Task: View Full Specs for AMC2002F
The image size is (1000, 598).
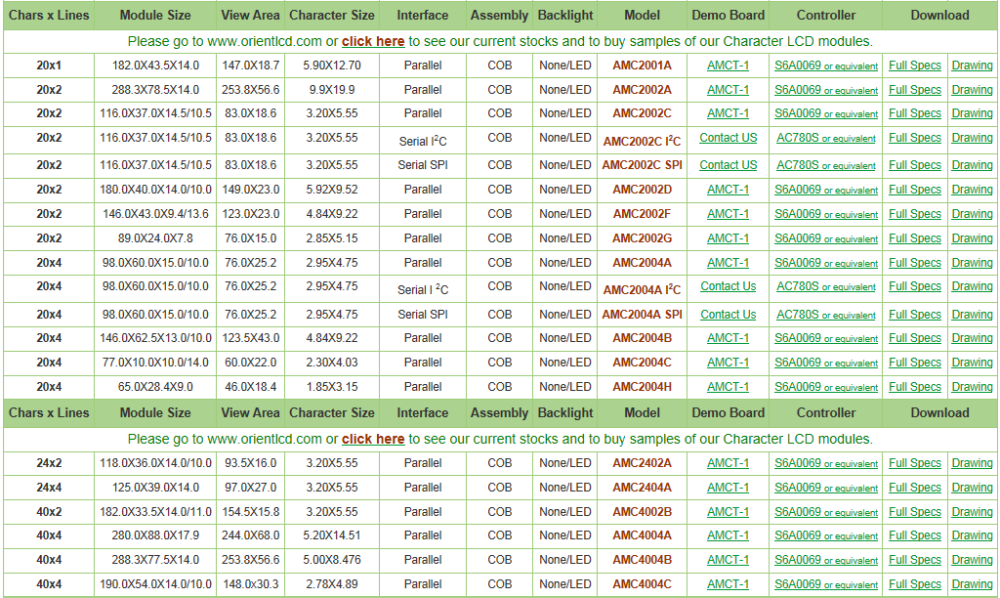Action: [x=914, y=214]
